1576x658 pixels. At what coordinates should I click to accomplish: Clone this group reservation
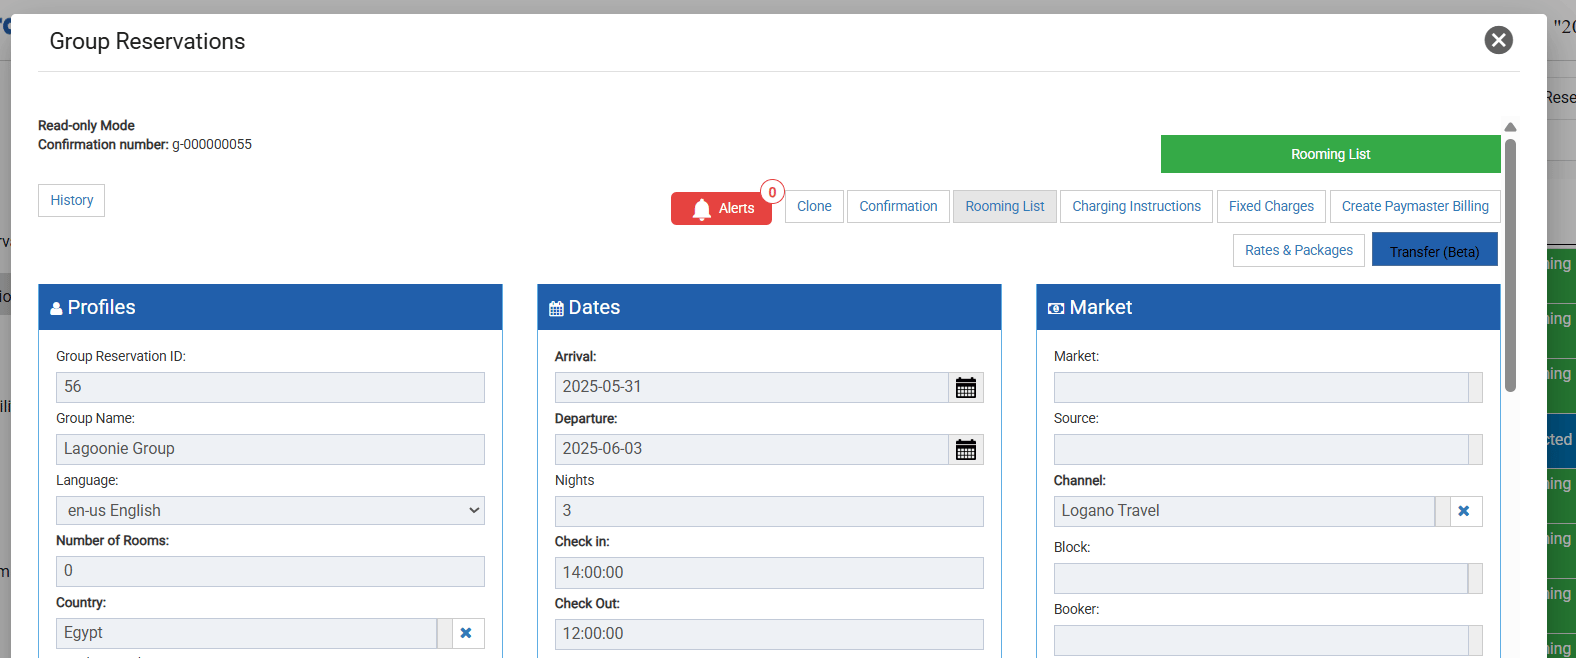pos(814,206)
